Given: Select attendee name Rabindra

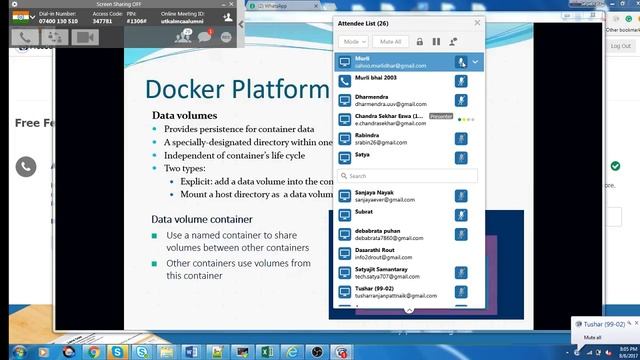Looking at the screenshot, I should [367, 135].
